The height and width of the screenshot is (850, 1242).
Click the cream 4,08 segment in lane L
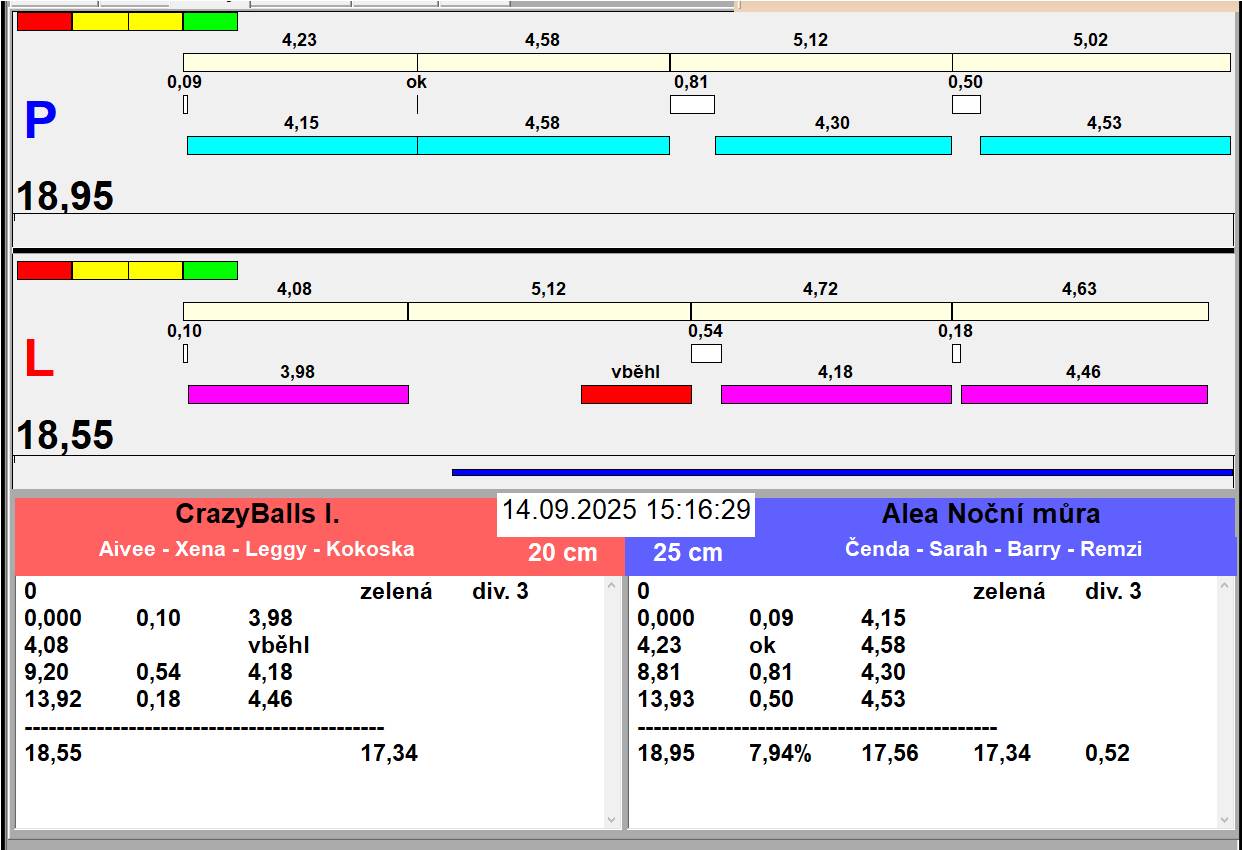pos(295,311)
